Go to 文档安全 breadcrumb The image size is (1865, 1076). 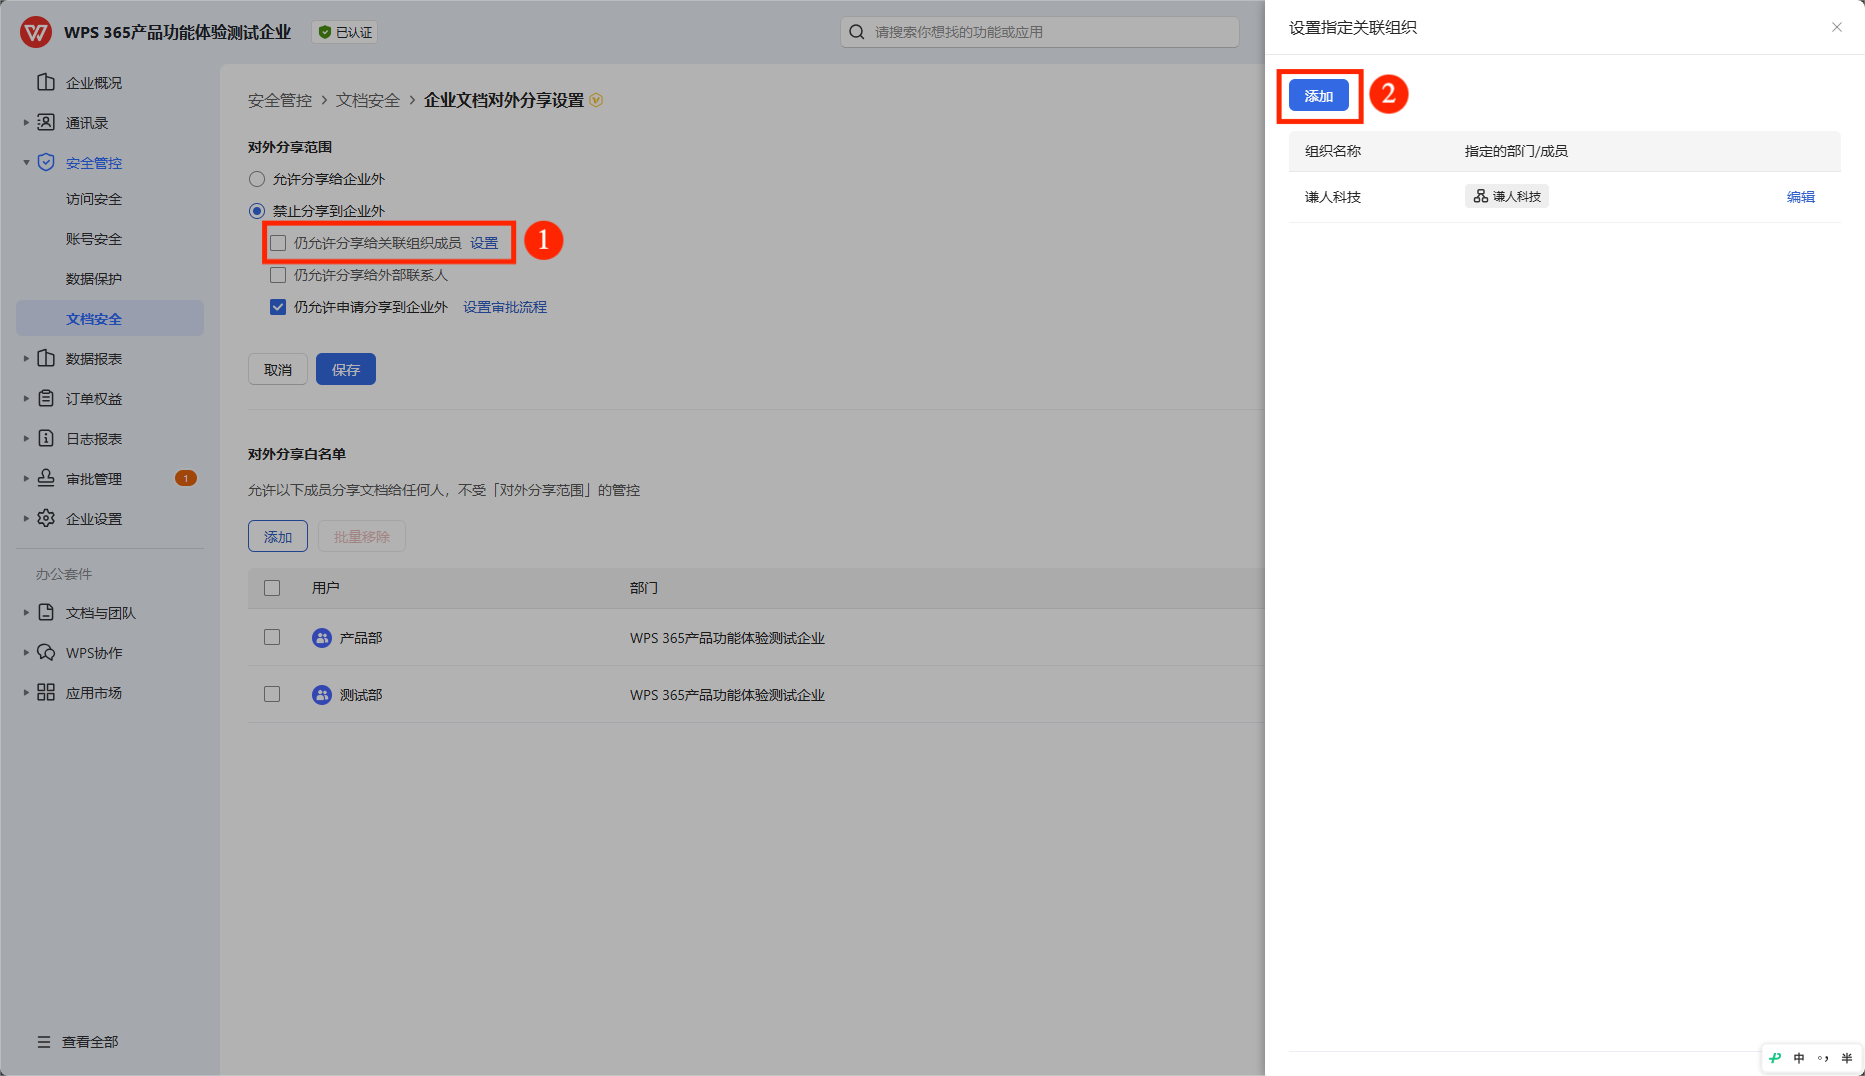point(368,100)
